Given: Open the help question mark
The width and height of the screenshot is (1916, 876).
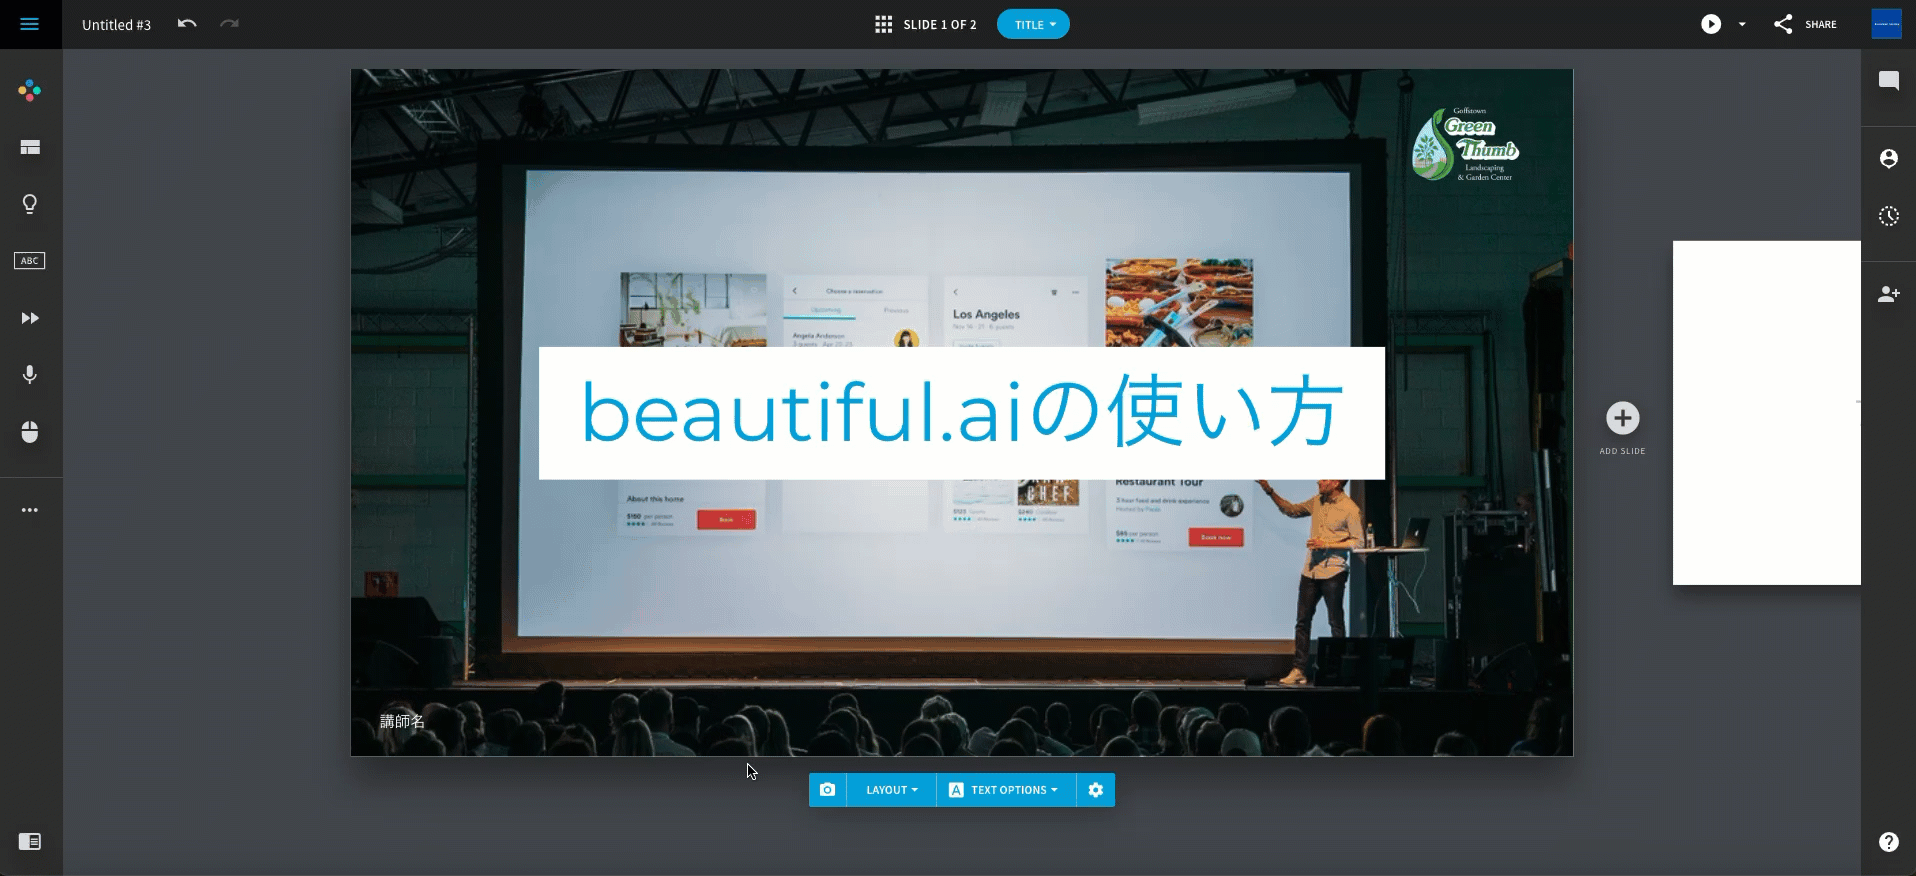Looking at the screenshot, I should pos(1889,842).
